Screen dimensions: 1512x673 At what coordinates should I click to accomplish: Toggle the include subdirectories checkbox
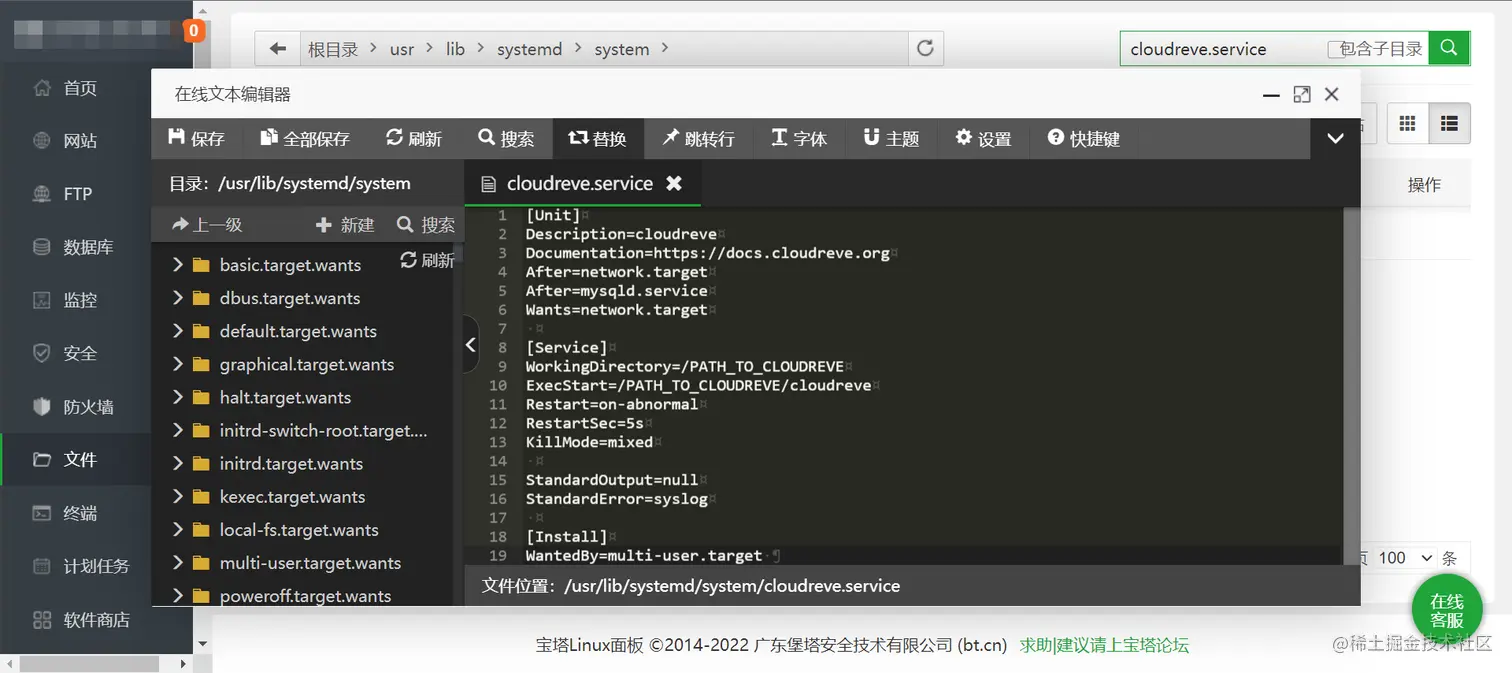coord(1335,49)
